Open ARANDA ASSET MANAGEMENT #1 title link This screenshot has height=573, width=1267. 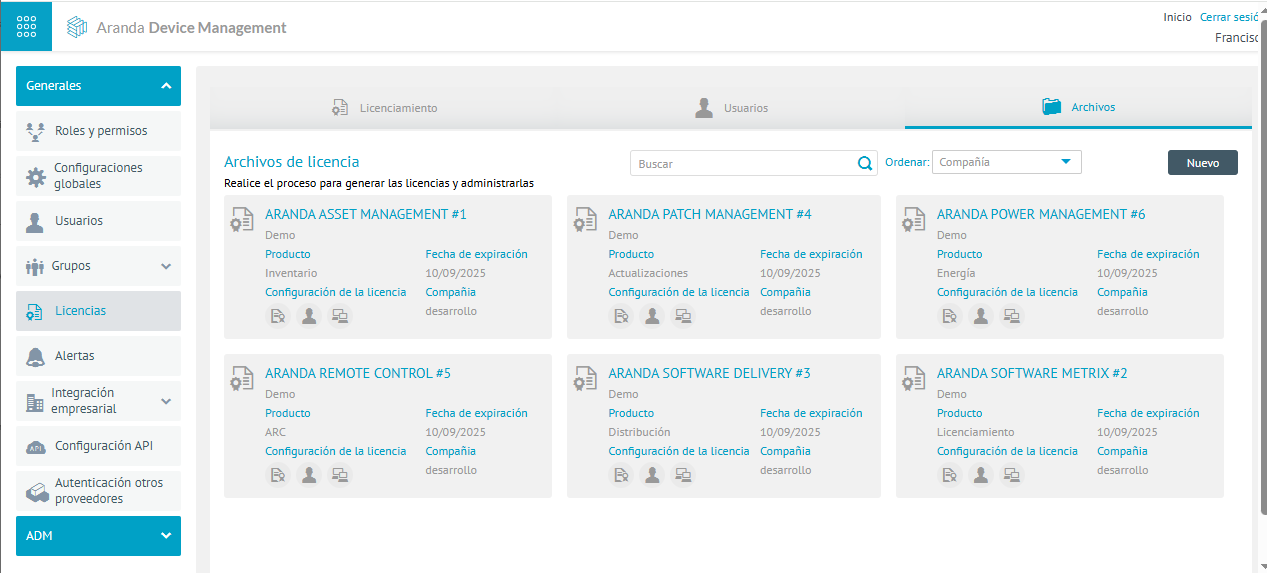[x=366, y=214]
